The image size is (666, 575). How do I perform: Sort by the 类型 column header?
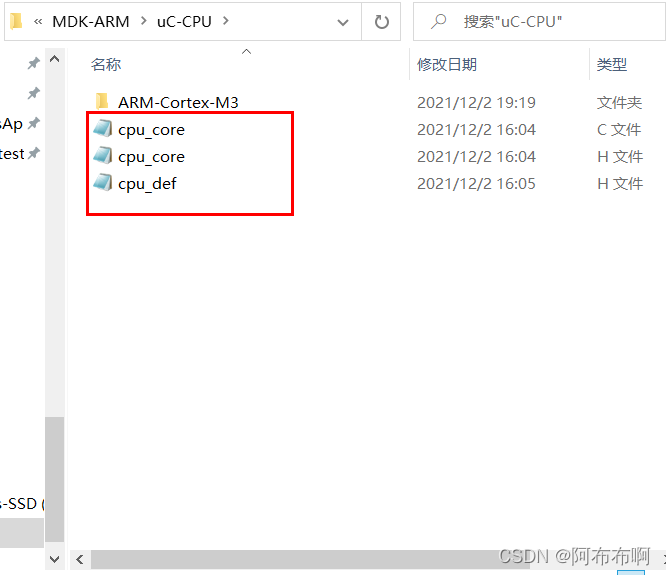612,65
